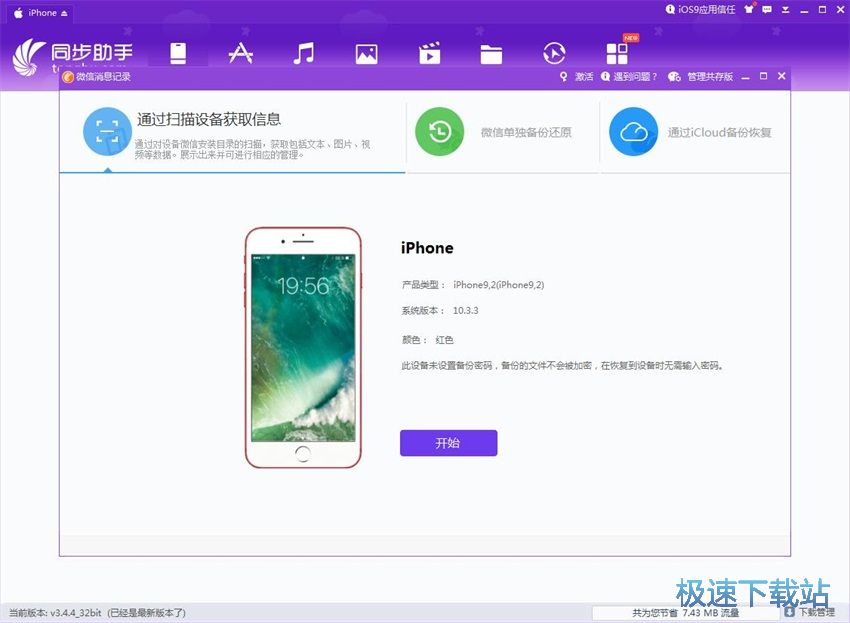Viewport: 850px width, 623px height.
Task: Click the 同步助手 logo
Action: 73,56
